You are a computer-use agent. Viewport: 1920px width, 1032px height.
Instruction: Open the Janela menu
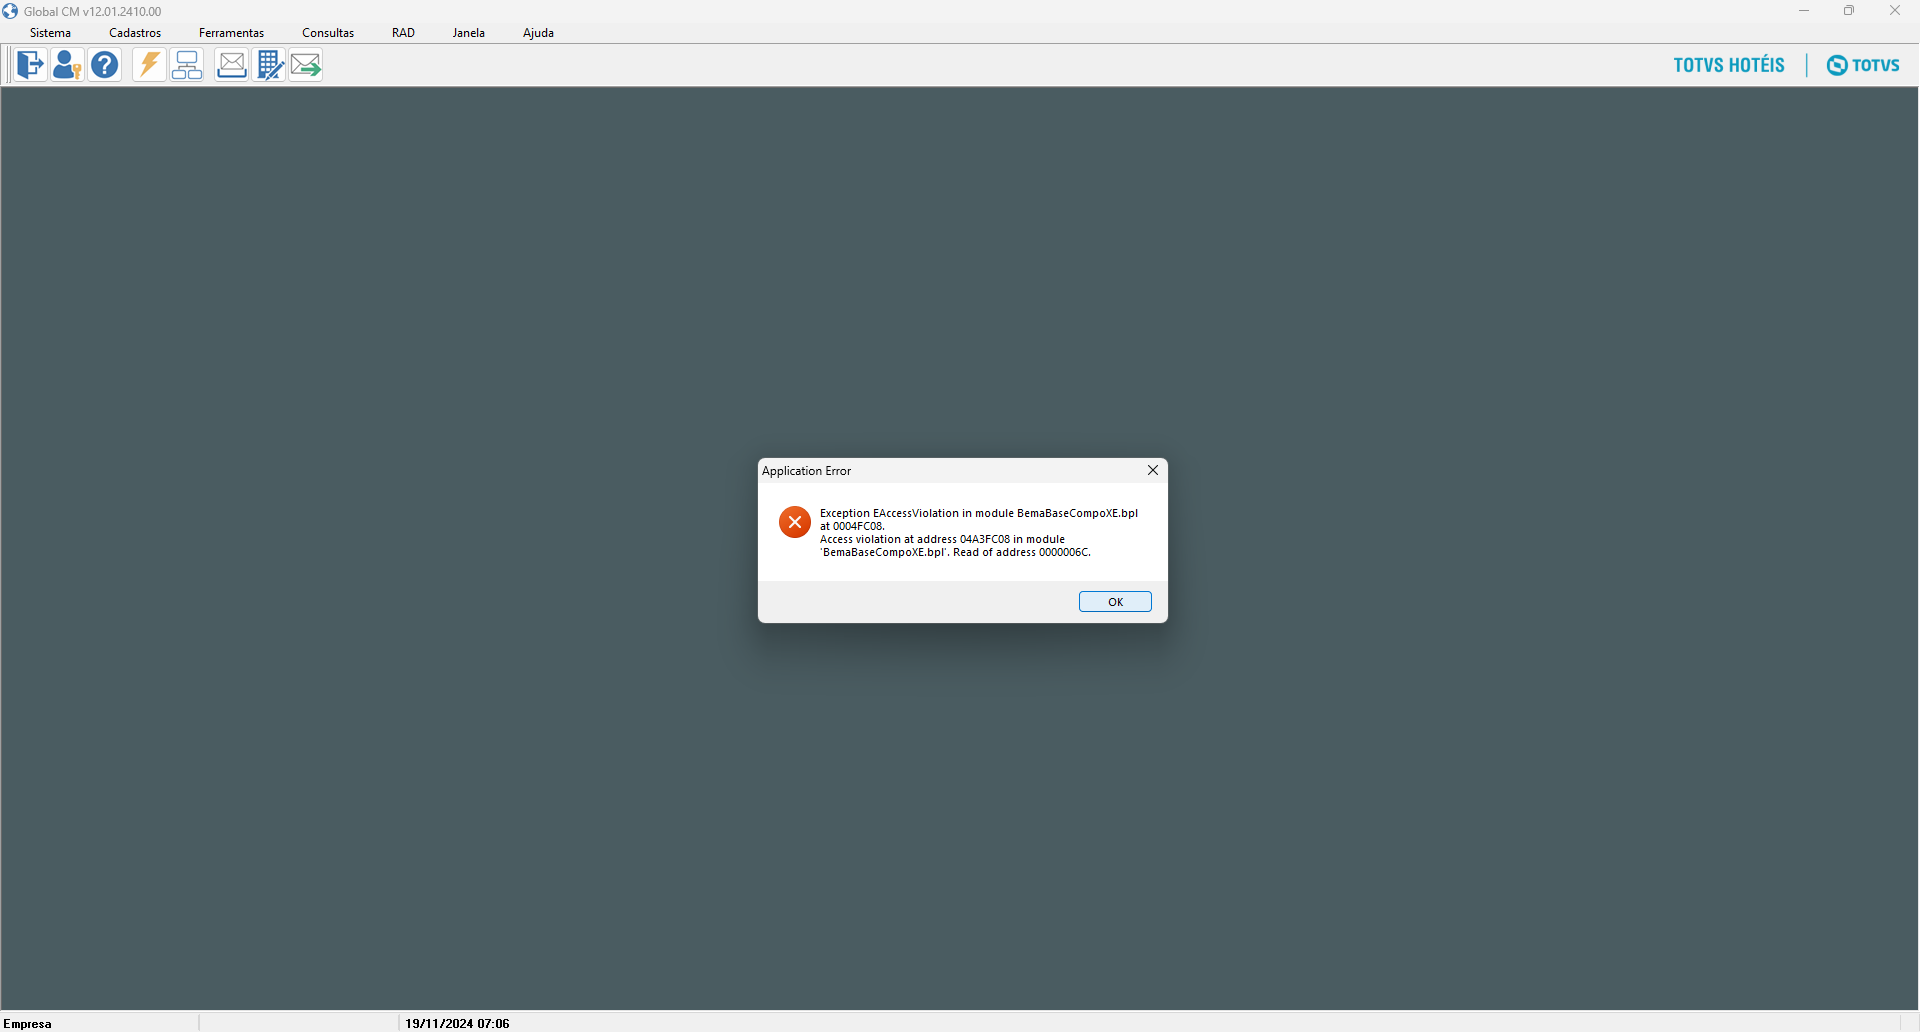468,33
